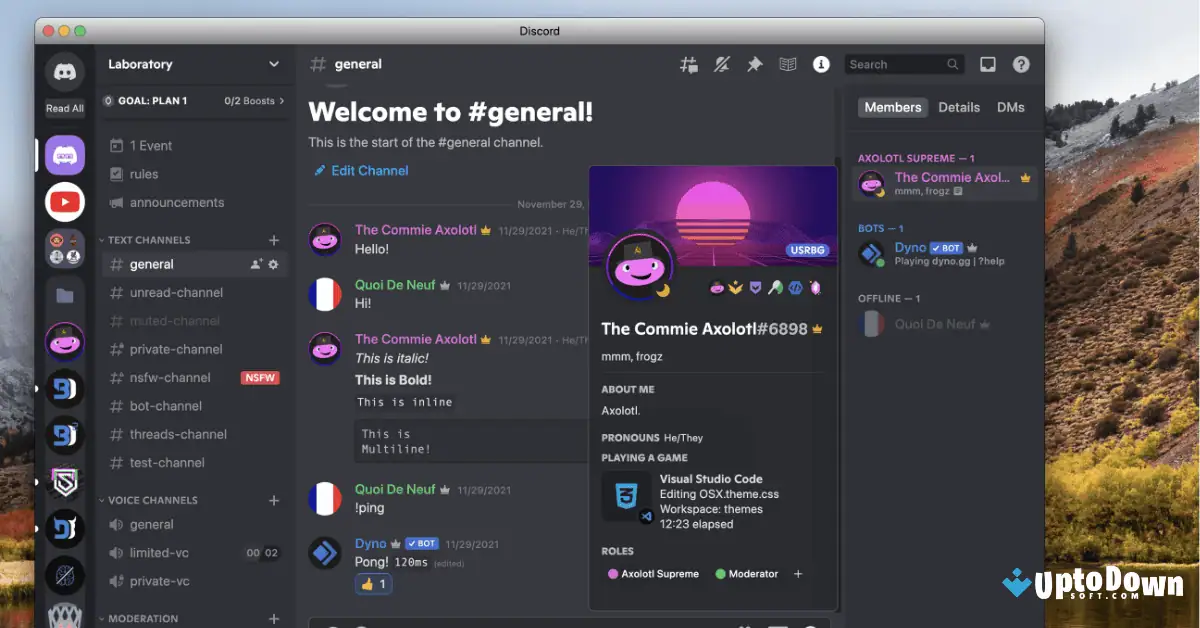Open pinned messages
1200x628 pixels.
click(755, 63)
